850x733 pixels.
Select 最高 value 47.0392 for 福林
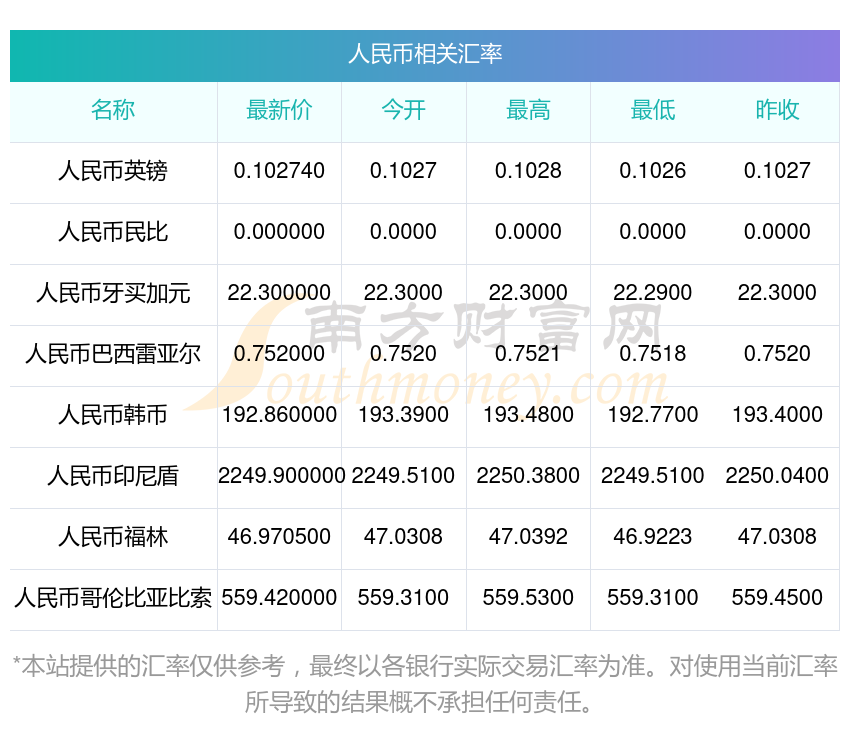pyautogui.click(x=528, y=537)
